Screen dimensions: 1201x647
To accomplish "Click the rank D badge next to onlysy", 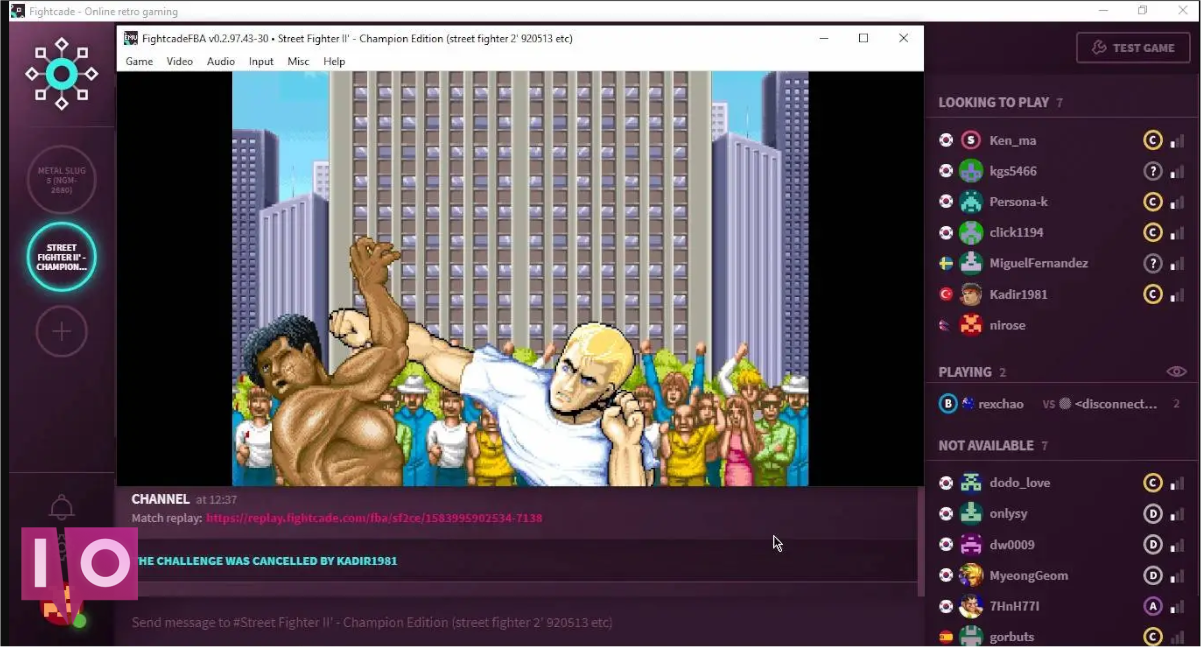I will point(1152,514).
